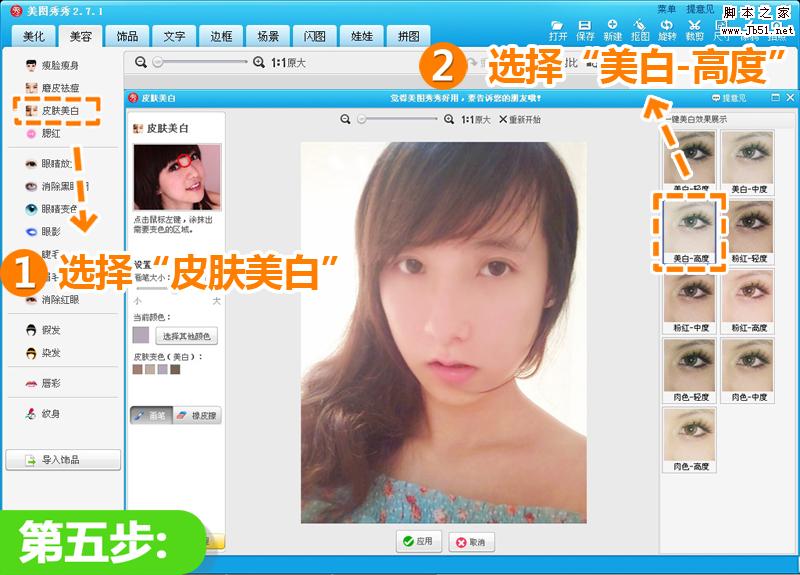Switch to the 橡皮擦 eraser mode
The height and width of the screenshot is (575, 800).
tap(197, 415)
